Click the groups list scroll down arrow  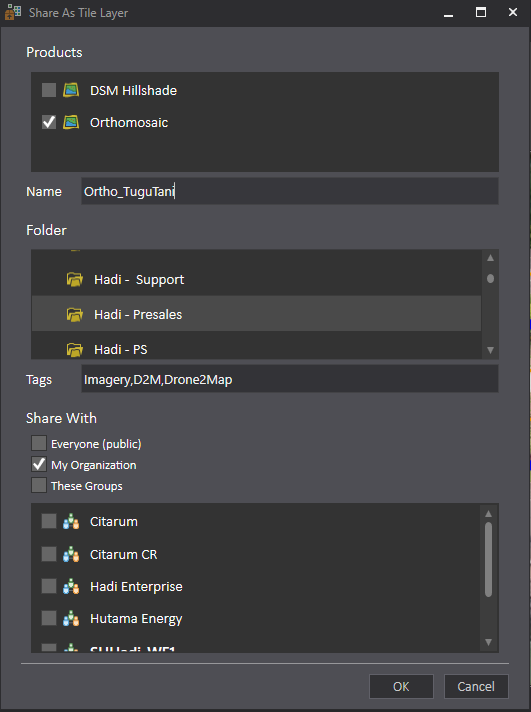488,642
